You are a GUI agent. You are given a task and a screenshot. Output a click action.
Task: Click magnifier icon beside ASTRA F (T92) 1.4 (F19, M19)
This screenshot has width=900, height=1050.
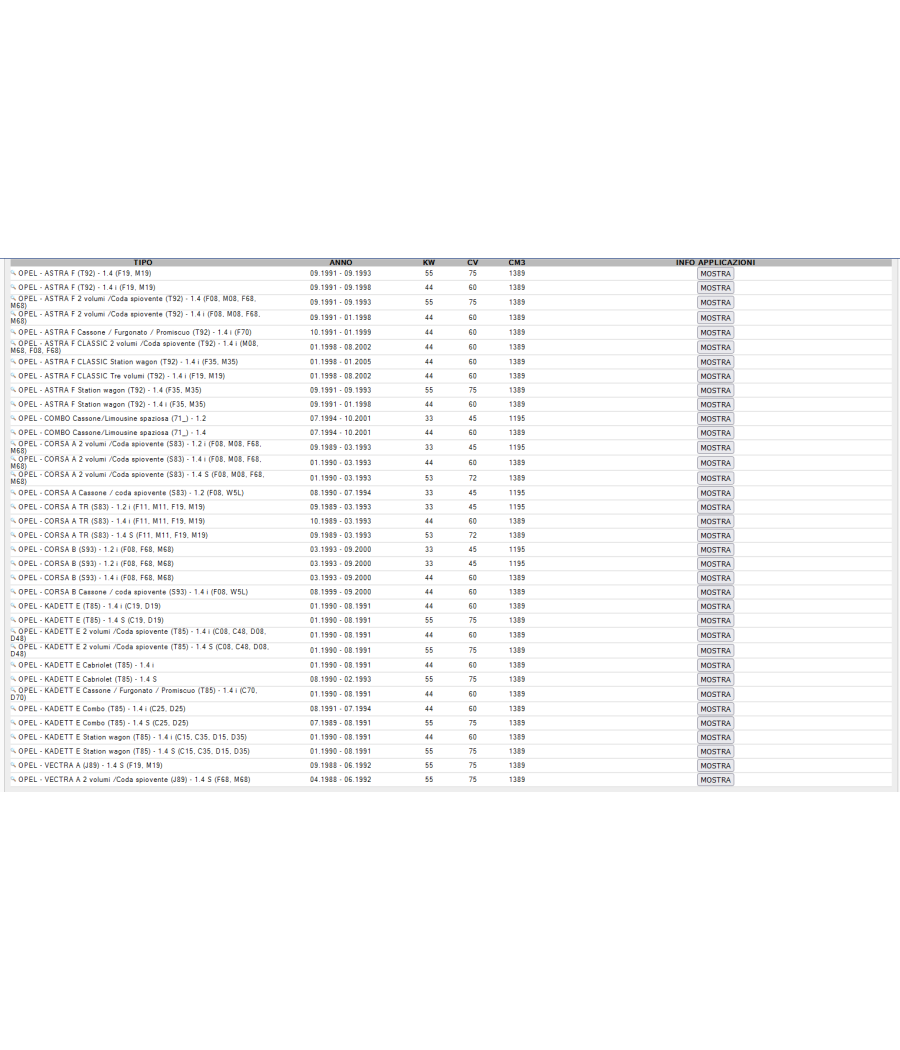click(x=13, y=273)
